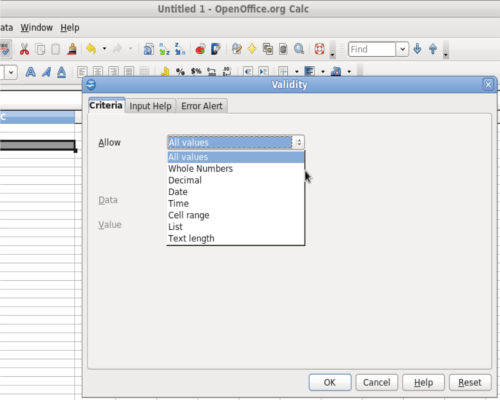
Task: Apply Underline formatting icon
Action: [62, 72]
